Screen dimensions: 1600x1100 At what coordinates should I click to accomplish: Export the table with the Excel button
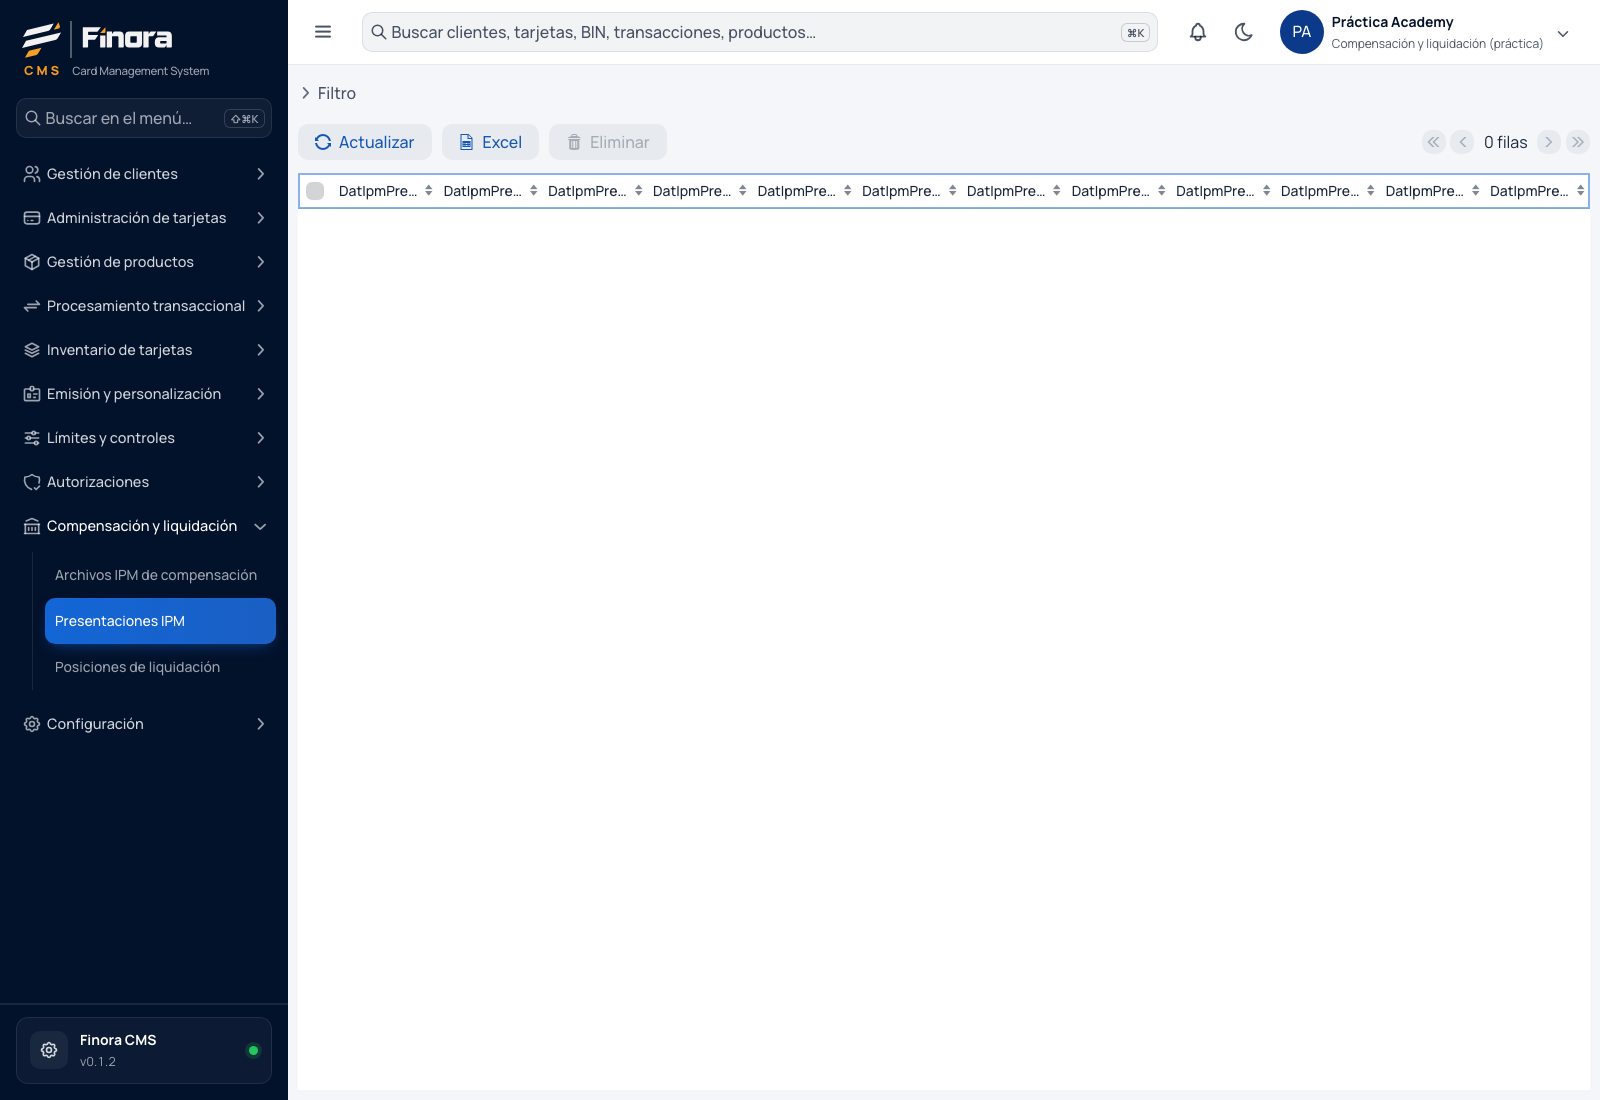491,142
